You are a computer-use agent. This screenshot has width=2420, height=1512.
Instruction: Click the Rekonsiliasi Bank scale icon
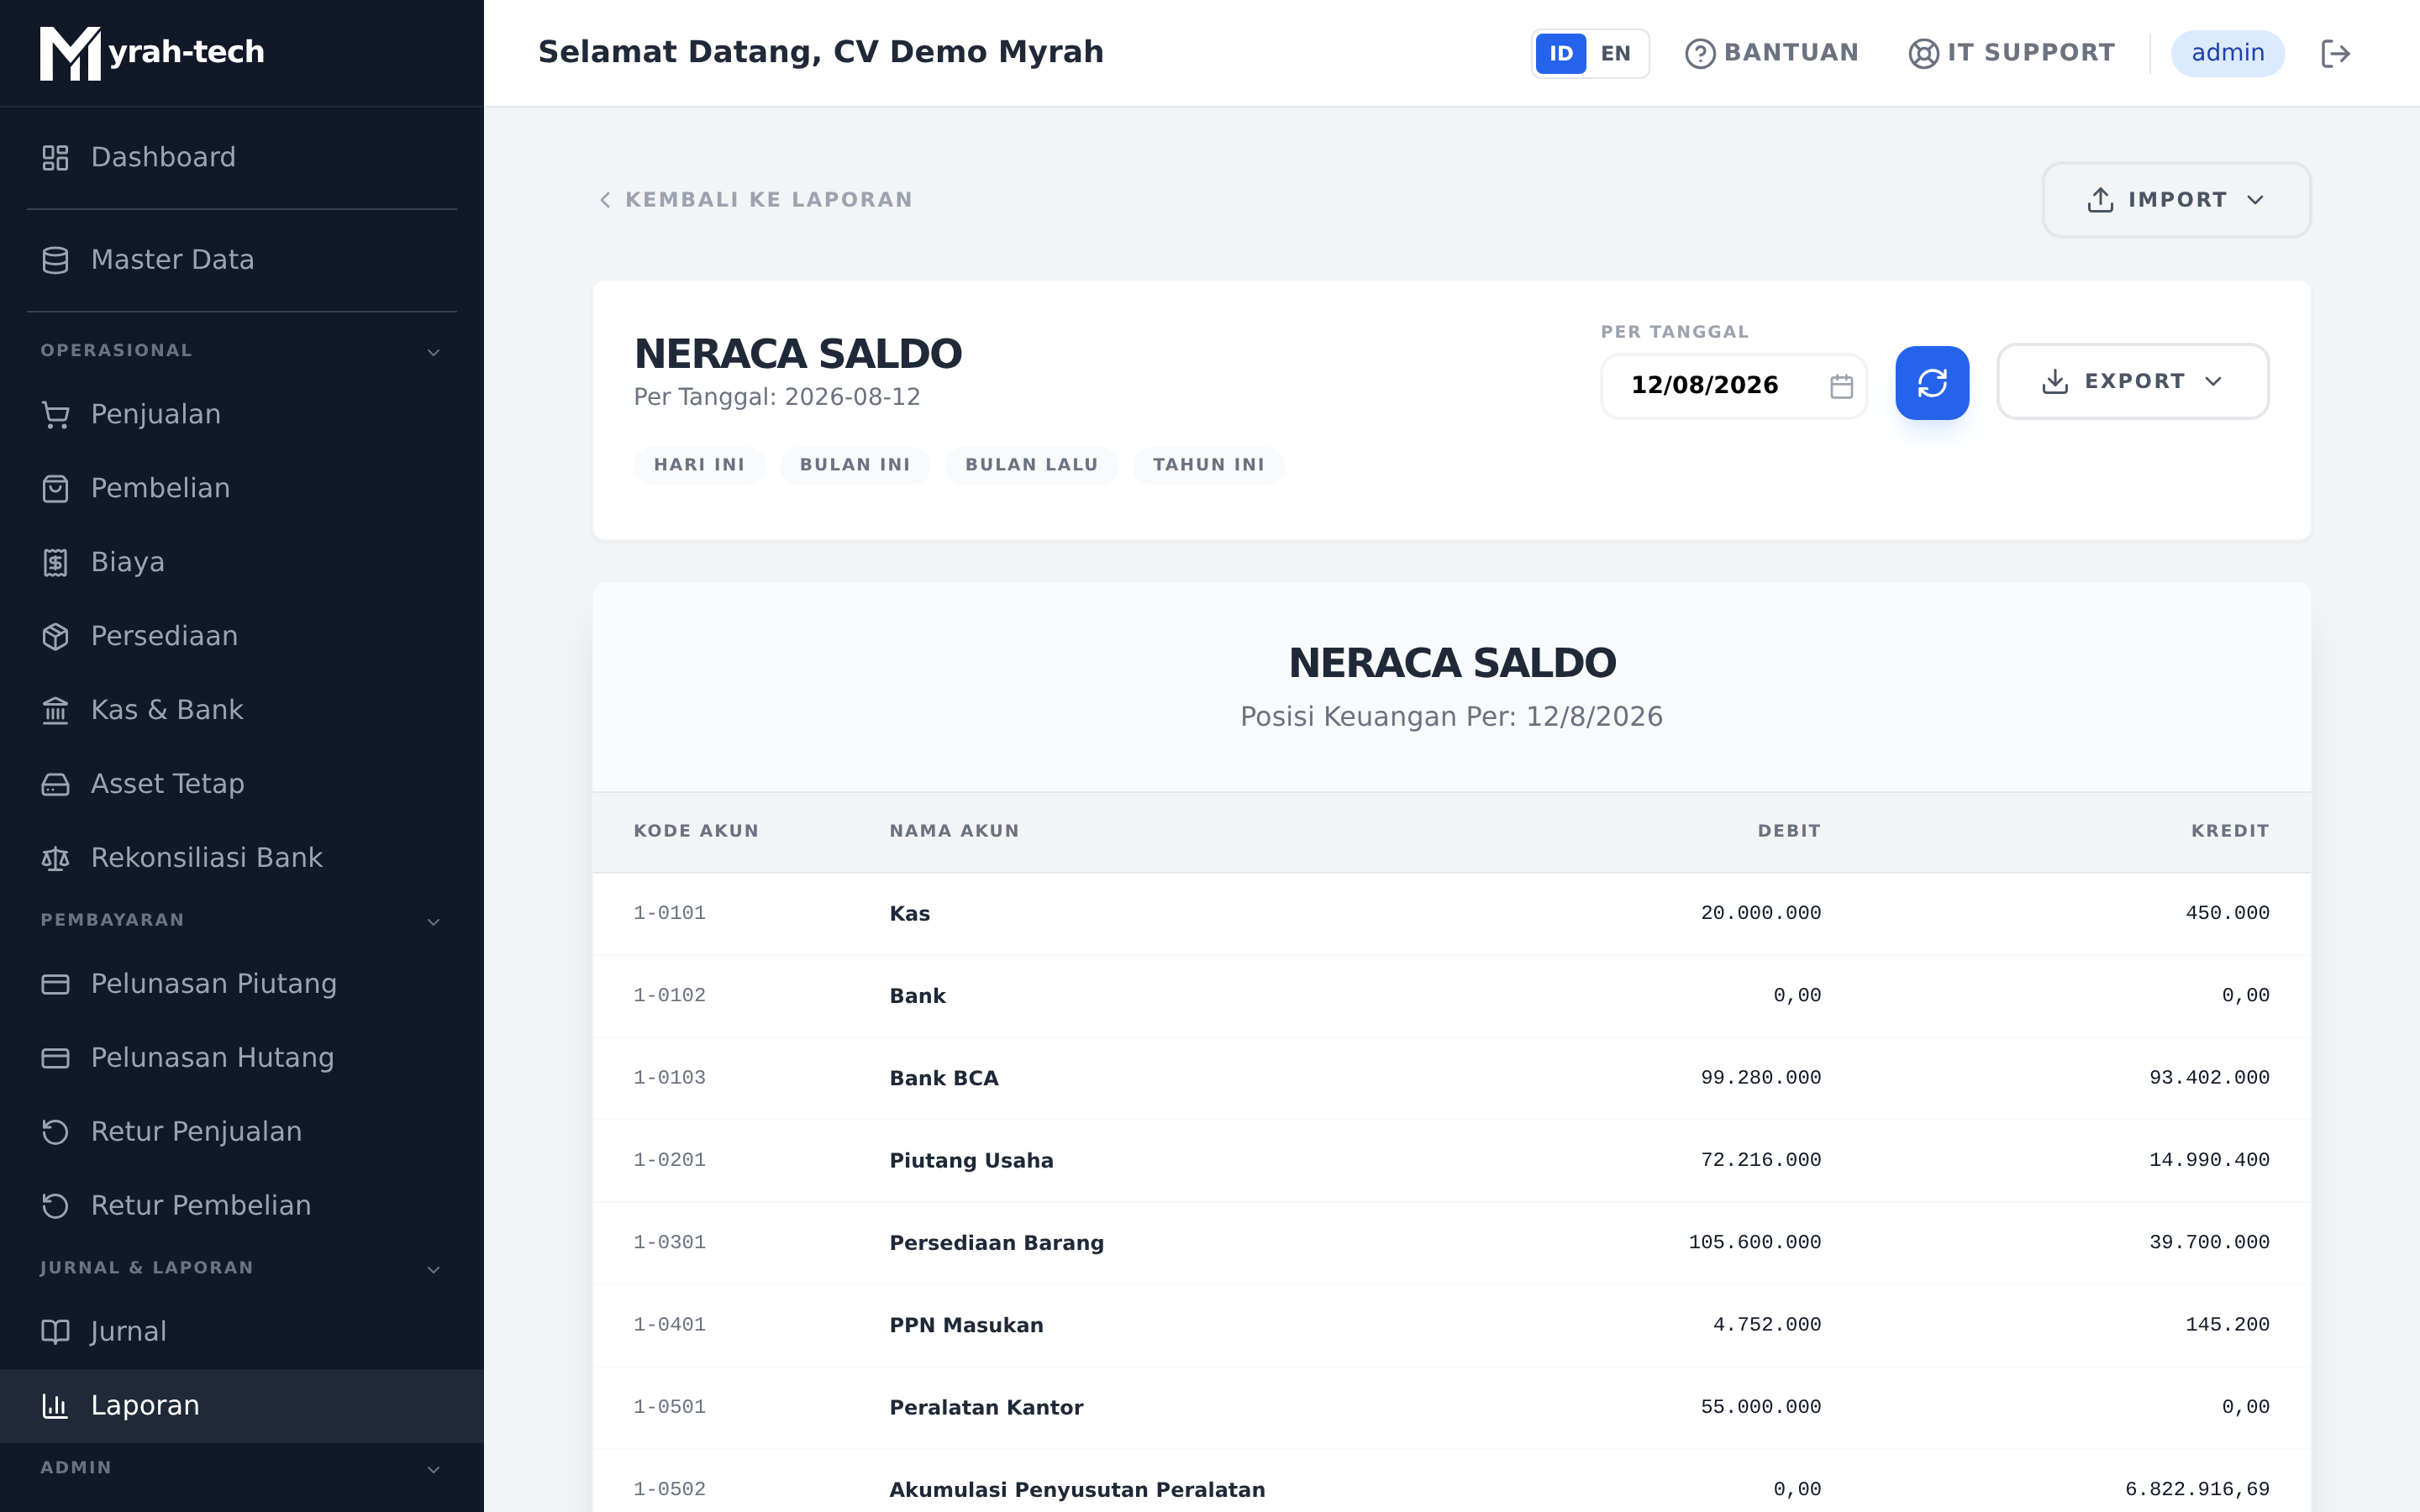(x=55, y=859)
